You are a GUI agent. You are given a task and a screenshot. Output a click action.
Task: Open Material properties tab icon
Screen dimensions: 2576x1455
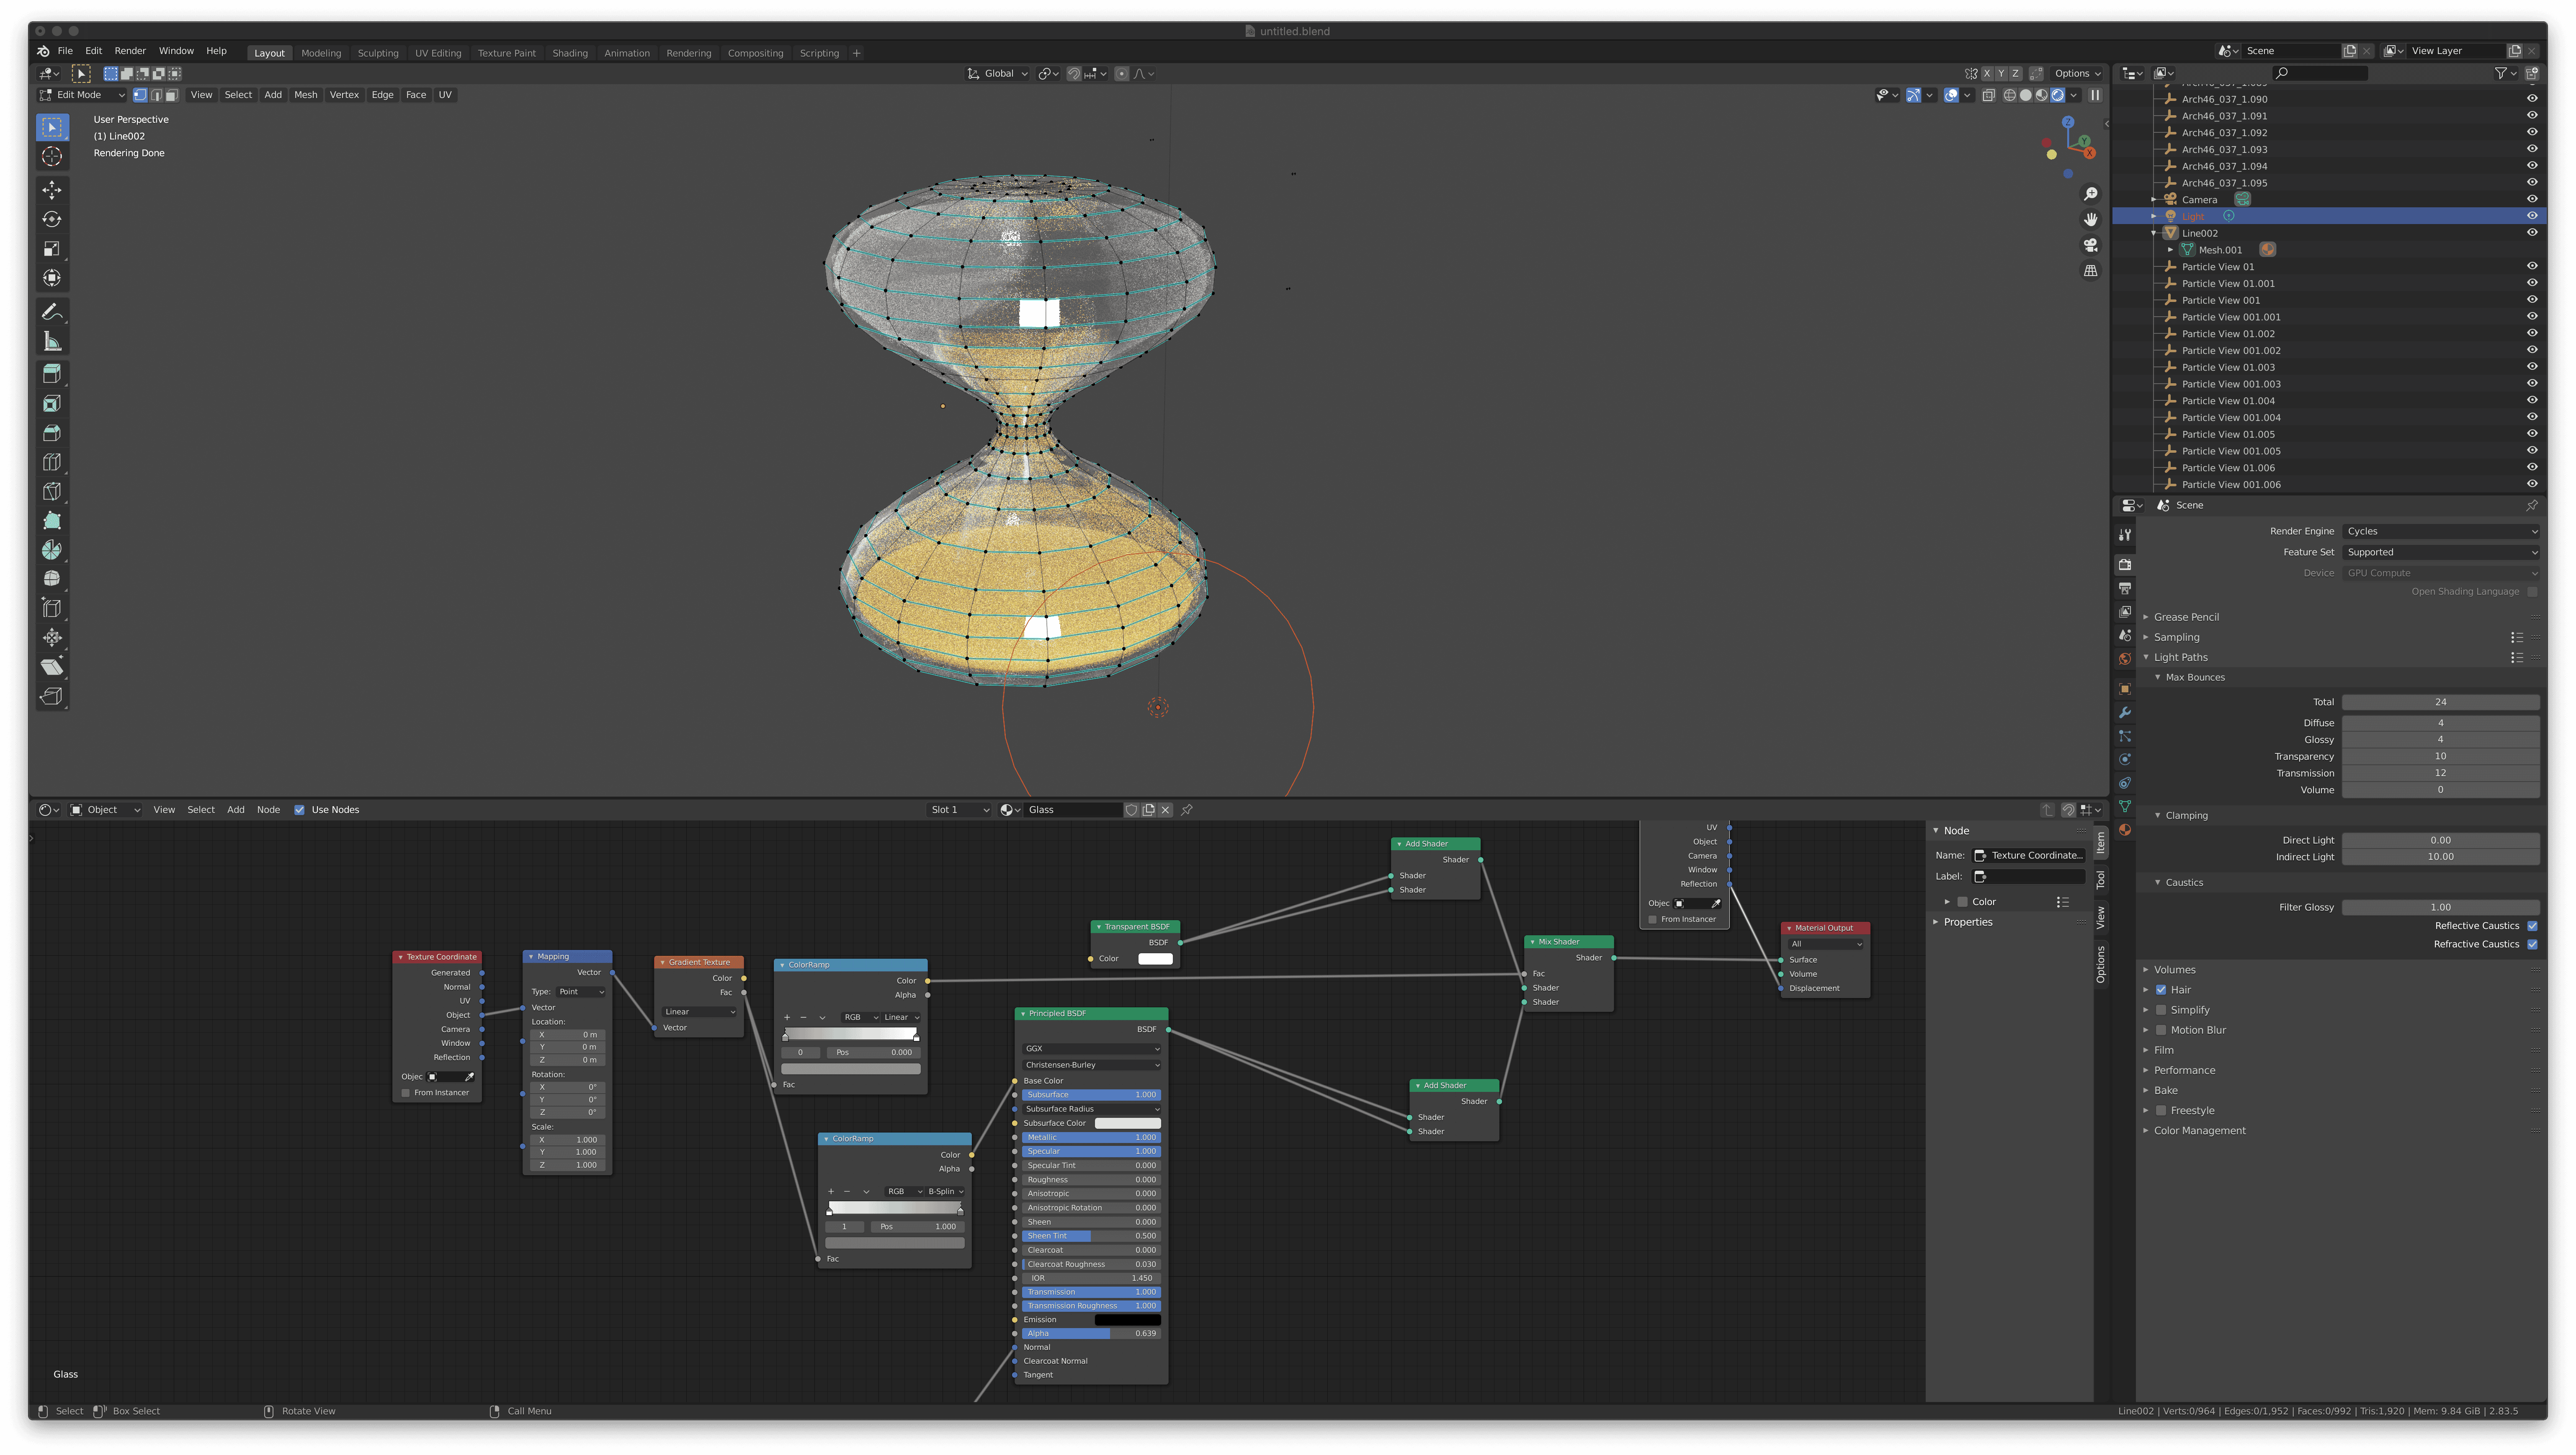pyautogui.click(x=2125, y=830)
